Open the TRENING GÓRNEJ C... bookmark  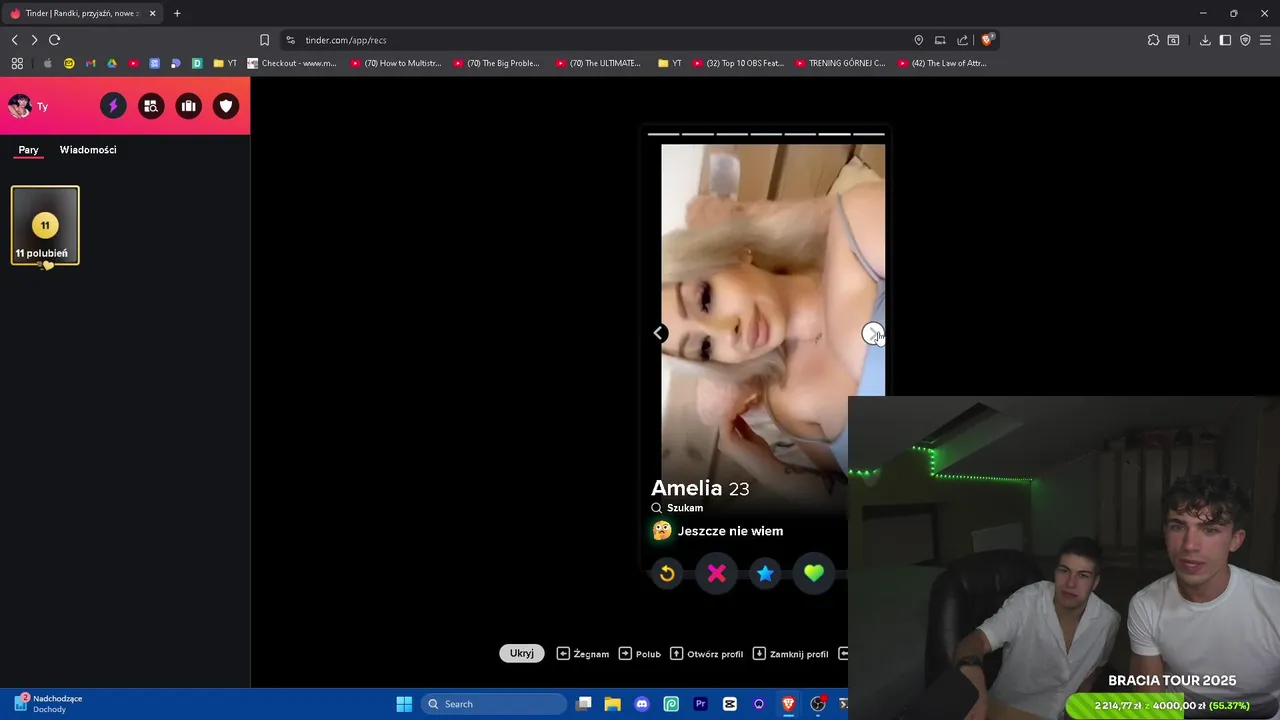[840, 63]
